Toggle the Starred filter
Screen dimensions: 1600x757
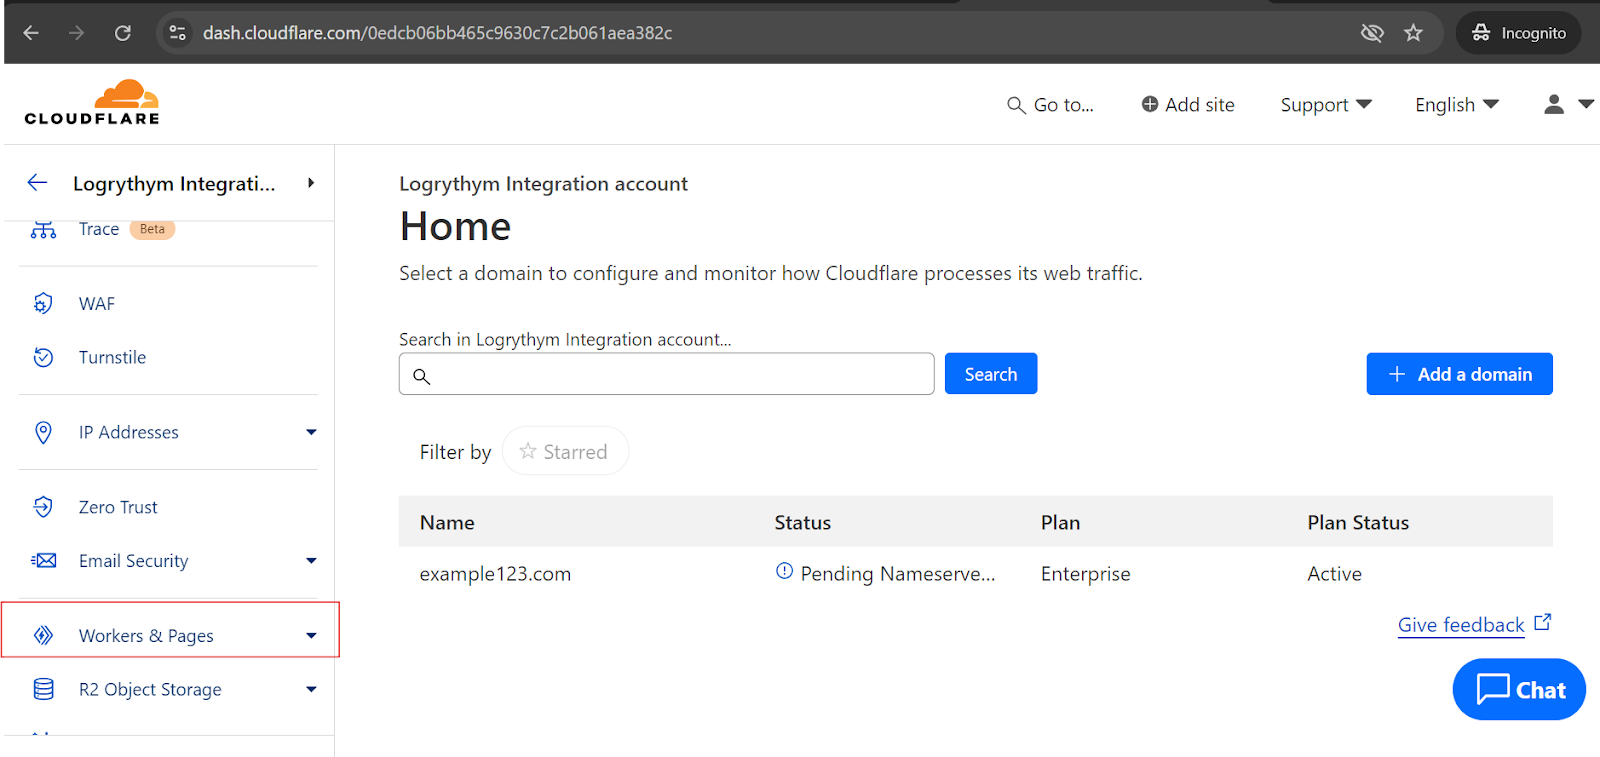[565, 452]
